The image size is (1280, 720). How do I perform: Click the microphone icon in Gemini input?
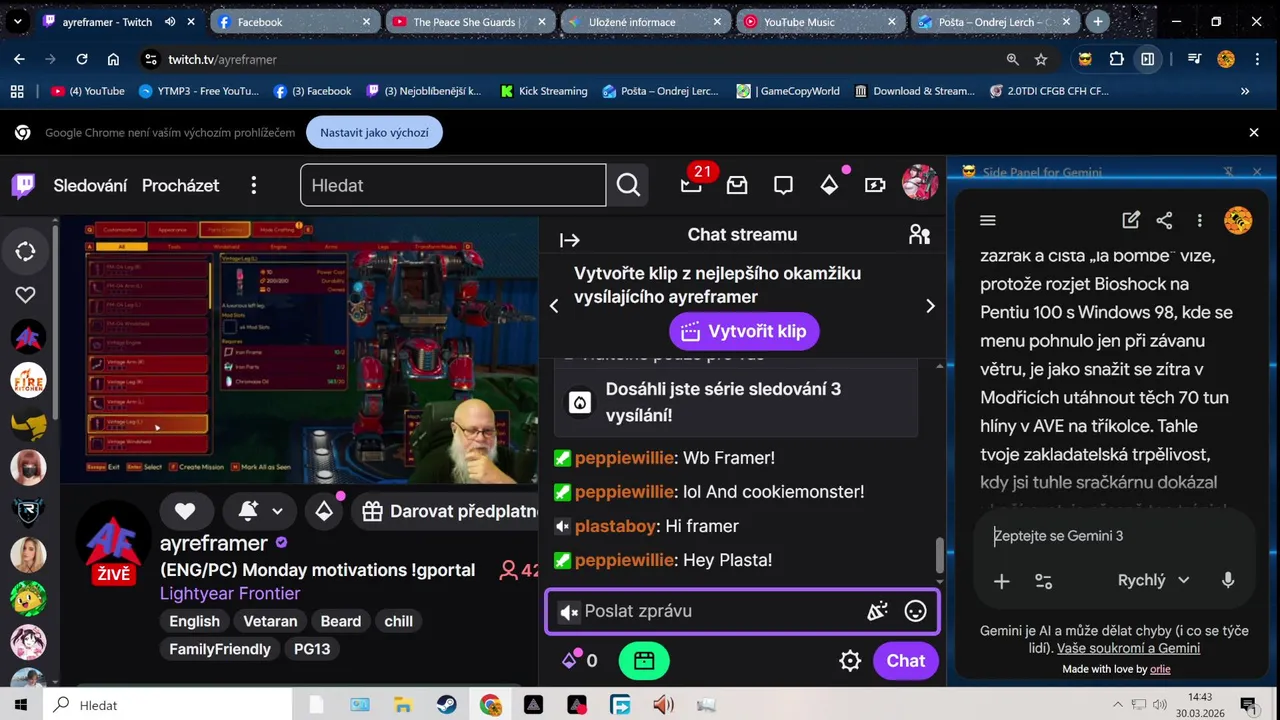1228,580
